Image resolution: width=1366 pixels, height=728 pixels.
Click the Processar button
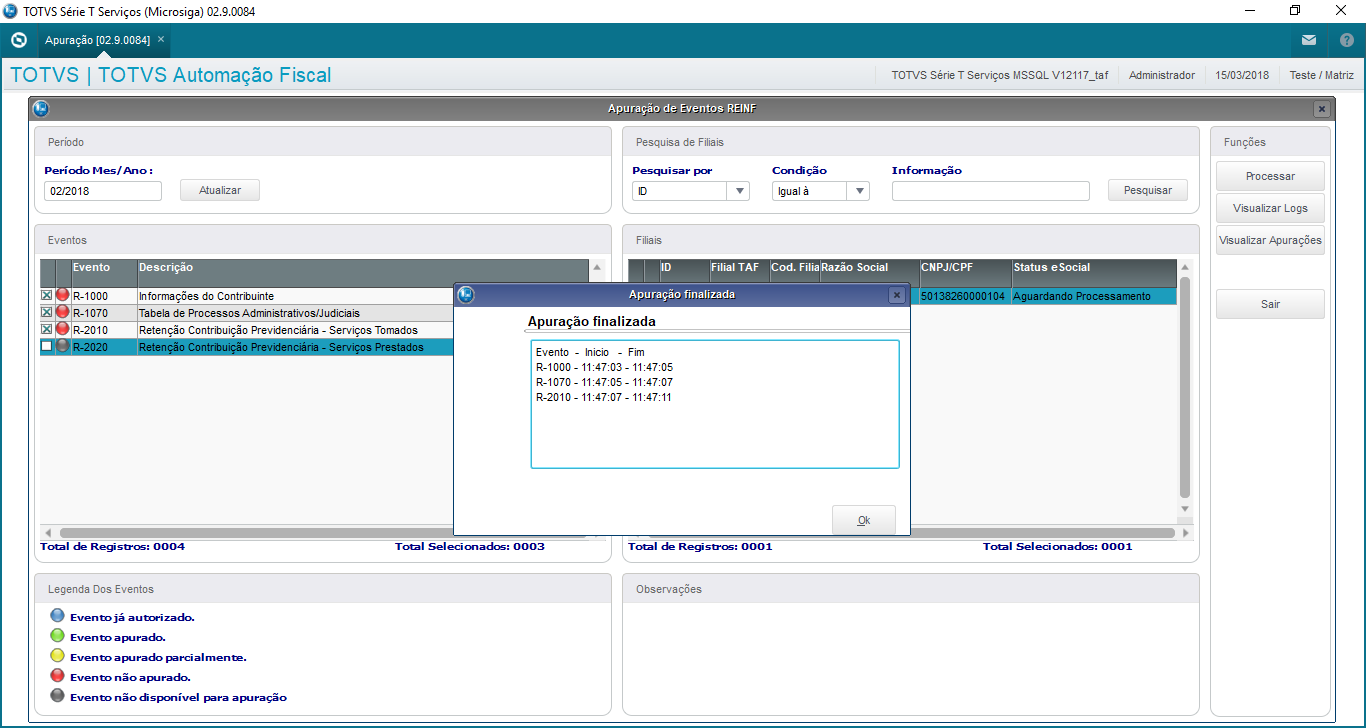pos(1270,176)
